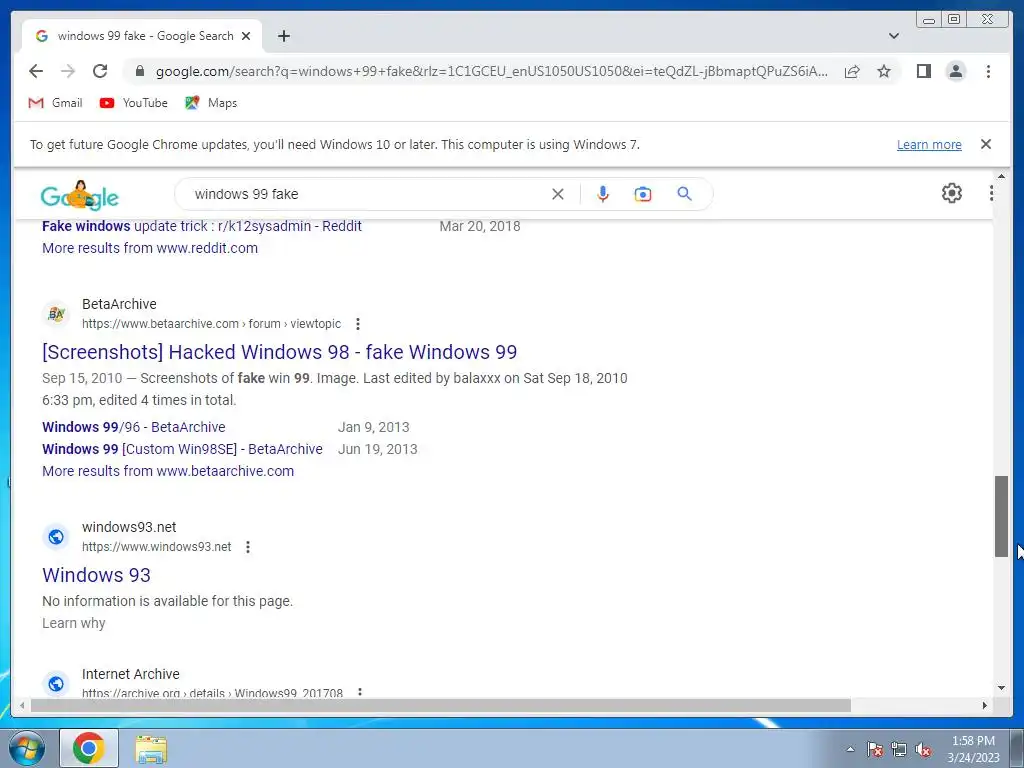Click the address bar URL
This screenshot has width=1024, height=768.
[491, 71]
